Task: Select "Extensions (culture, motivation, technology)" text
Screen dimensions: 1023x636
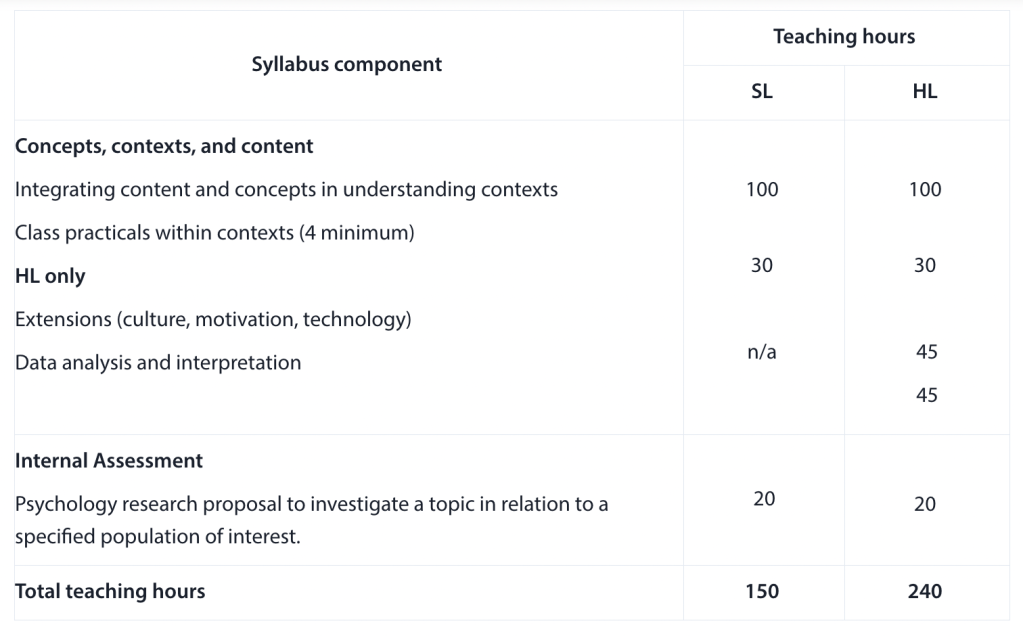Action: pos(214,320)
